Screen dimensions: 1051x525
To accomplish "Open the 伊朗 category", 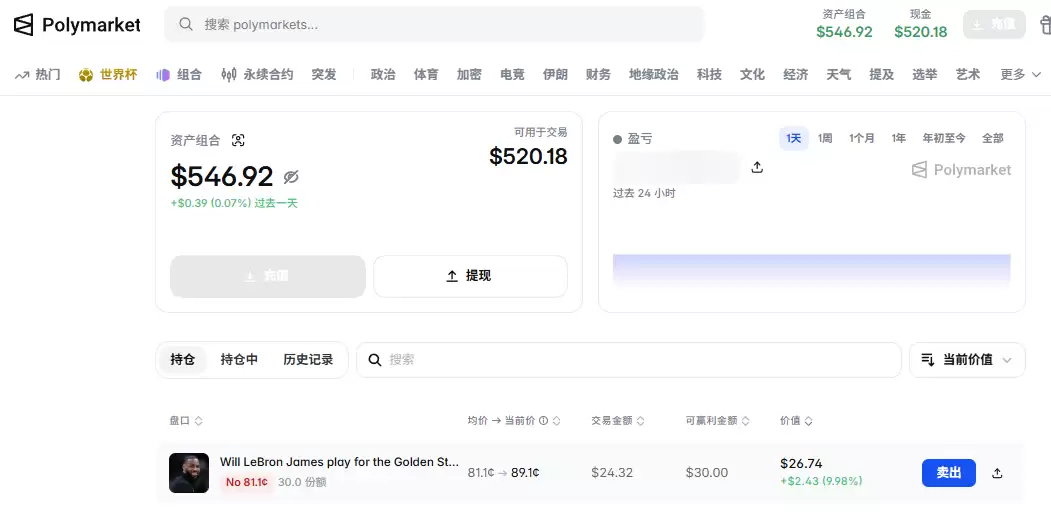I will pyautogui.click(x=555, y=74).
